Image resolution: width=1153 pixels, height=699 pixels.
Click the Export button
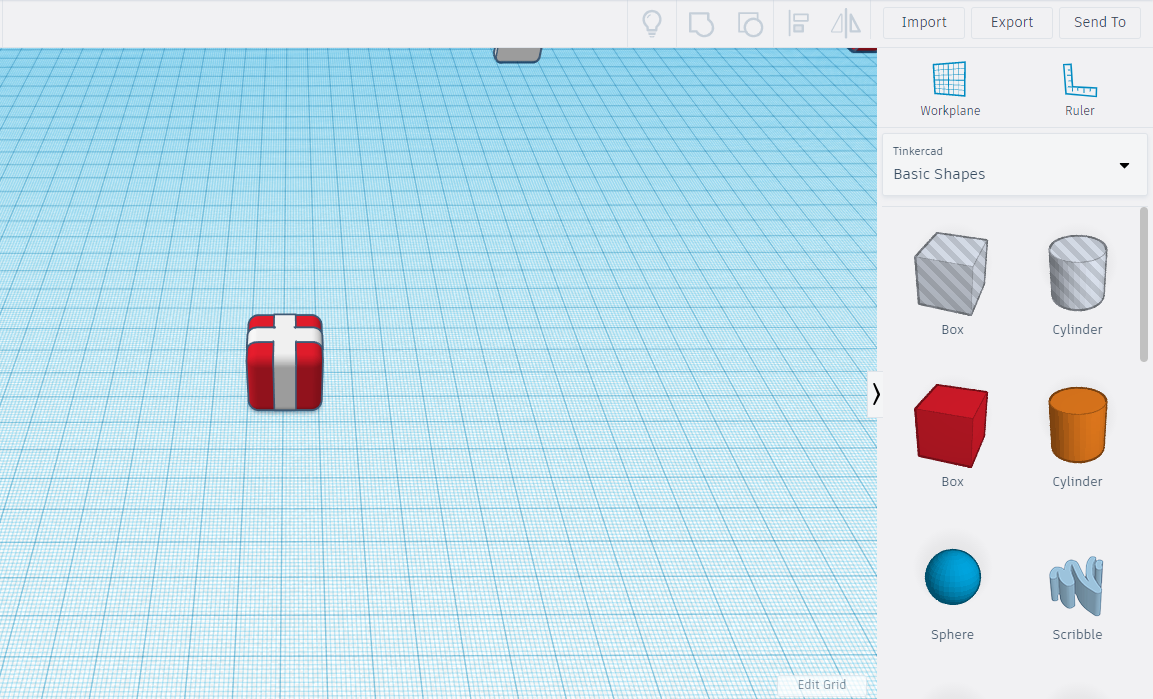[1011, 23]
